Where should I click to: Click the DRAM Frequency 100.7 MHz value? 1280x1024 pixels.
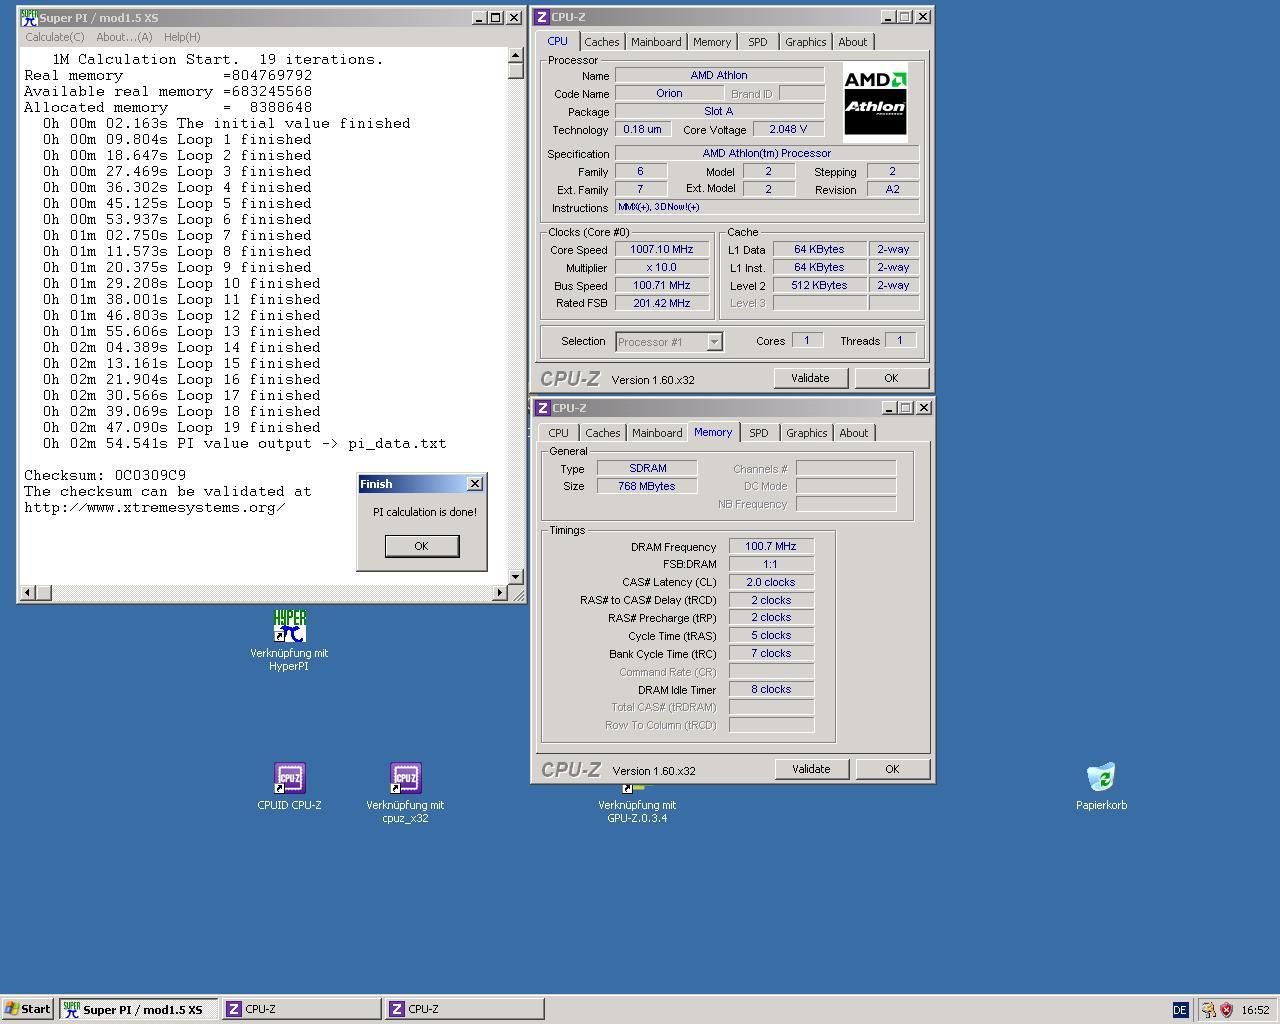pyautogui.click(x=771, y=546)
